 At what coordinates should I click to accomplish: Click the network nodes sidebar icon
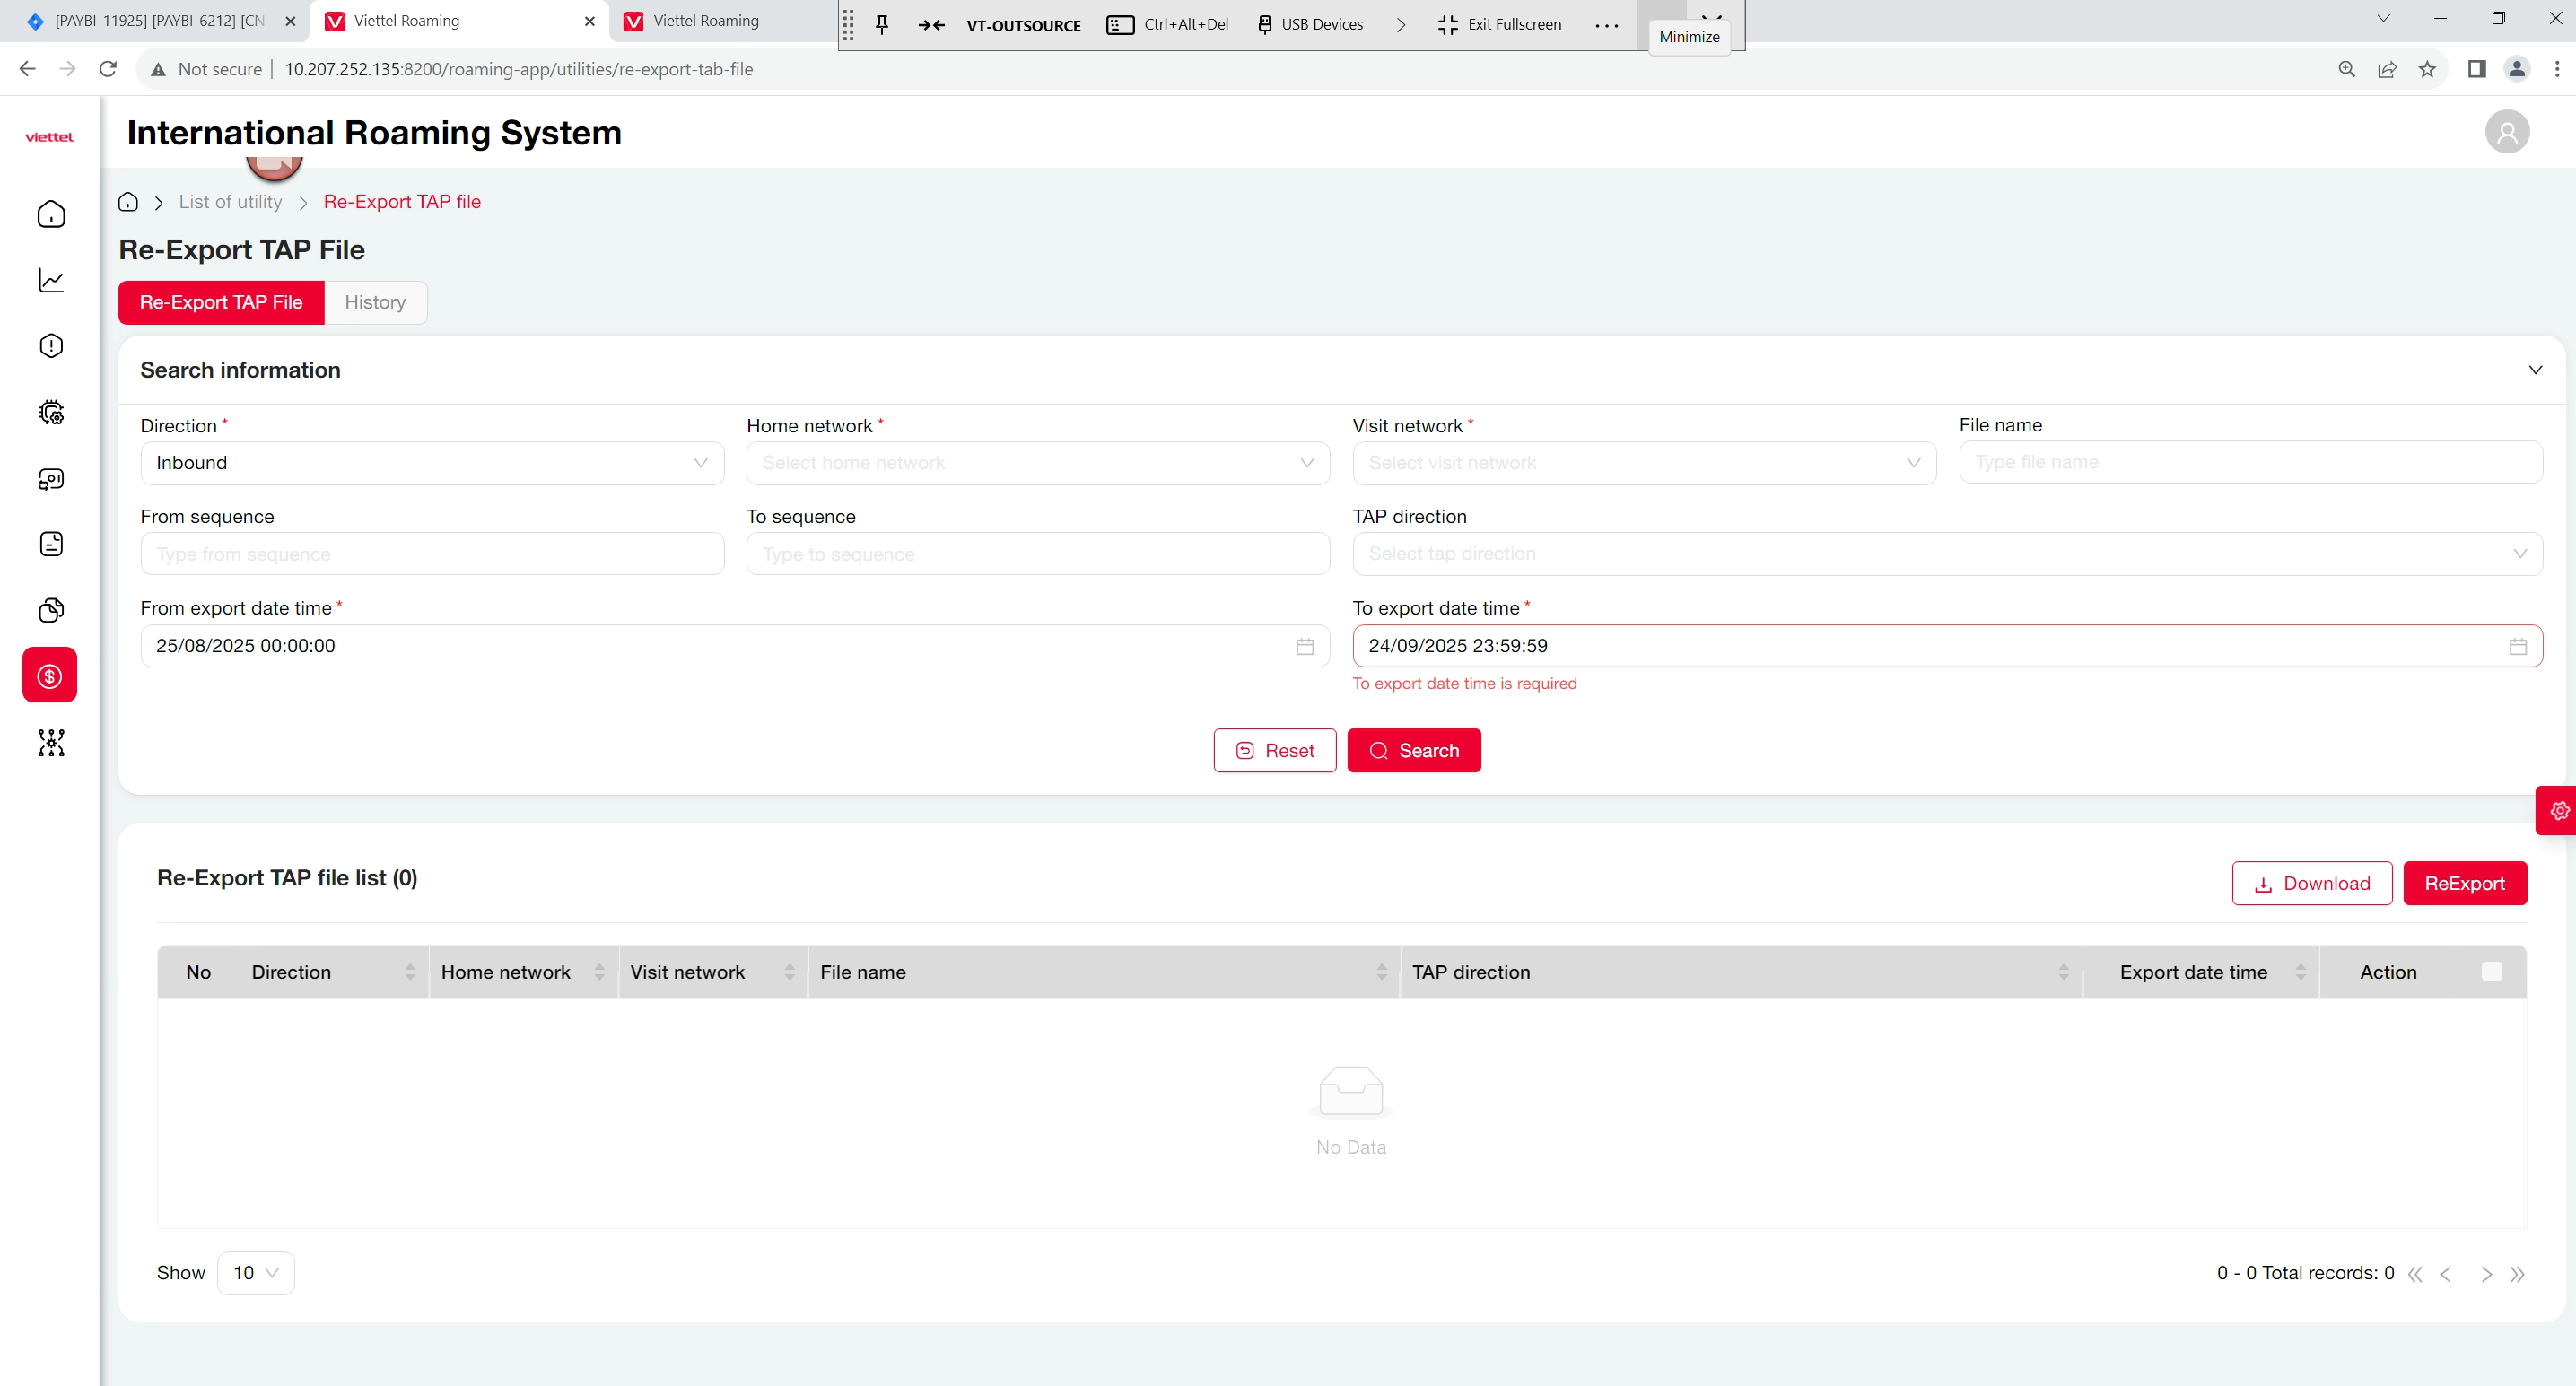point(51,742)
